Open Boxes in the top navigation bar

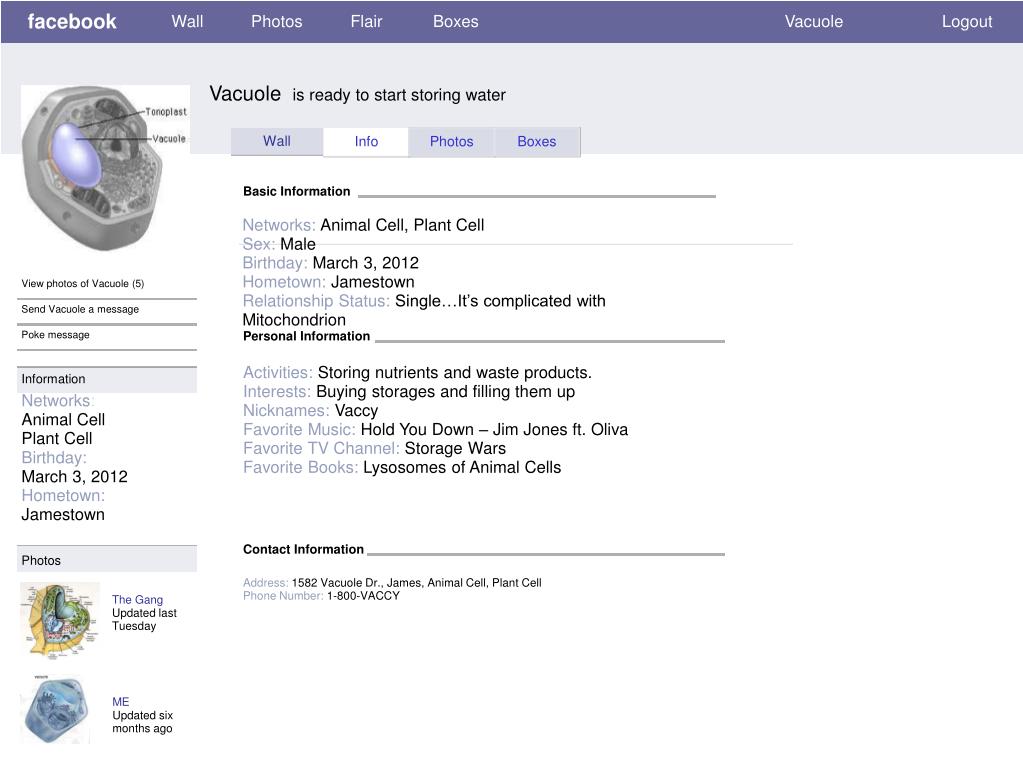[x=455, y=22]
